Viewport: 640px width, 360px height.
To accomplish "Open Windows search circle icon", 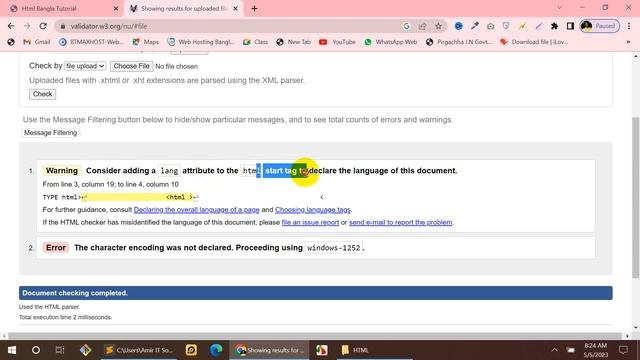I will [x=36, y=350].
